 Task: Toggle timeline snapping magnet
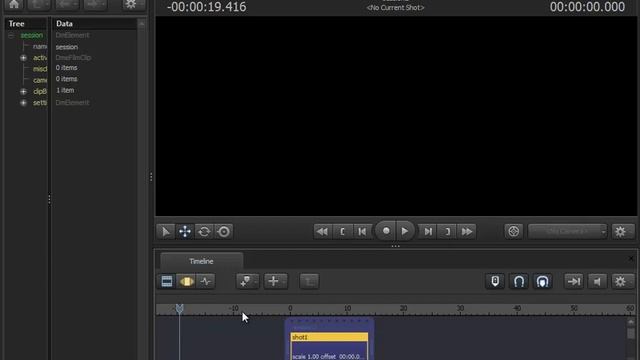click(519, 281)
